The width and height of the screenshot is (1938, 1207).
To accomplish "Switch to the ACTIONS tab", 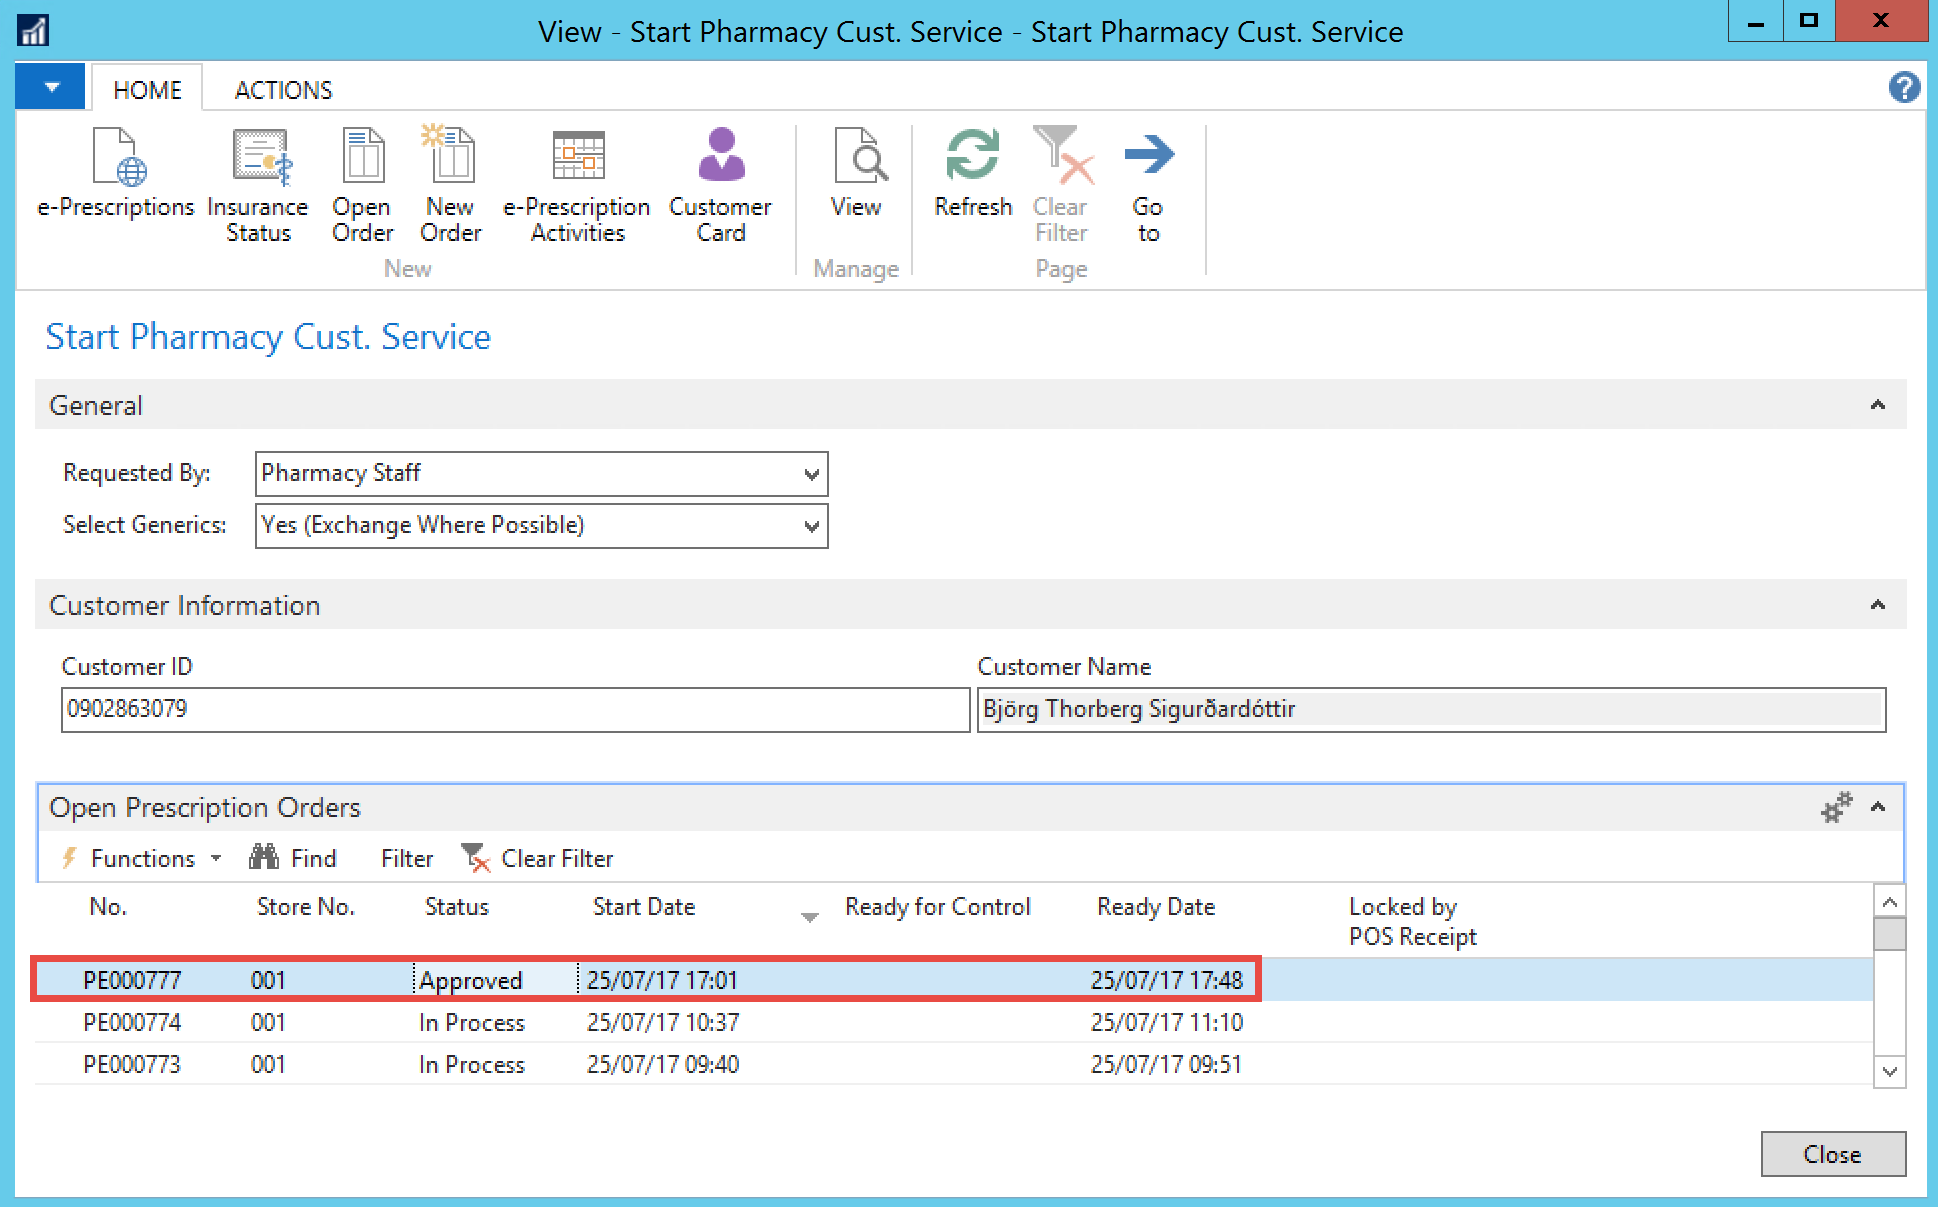I will 283,90.
